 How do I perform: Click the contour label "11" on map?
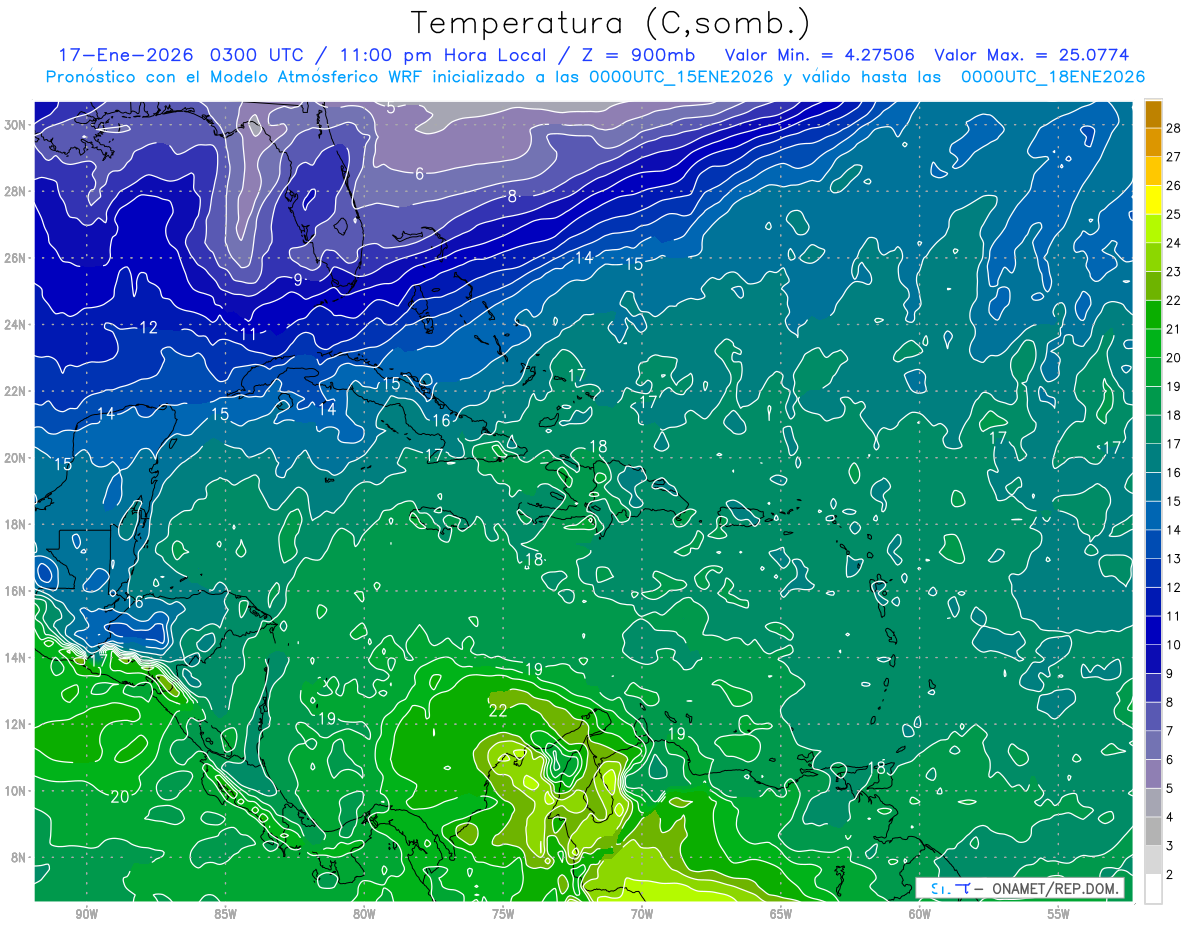pyautogui.click(x=249, y=334)
